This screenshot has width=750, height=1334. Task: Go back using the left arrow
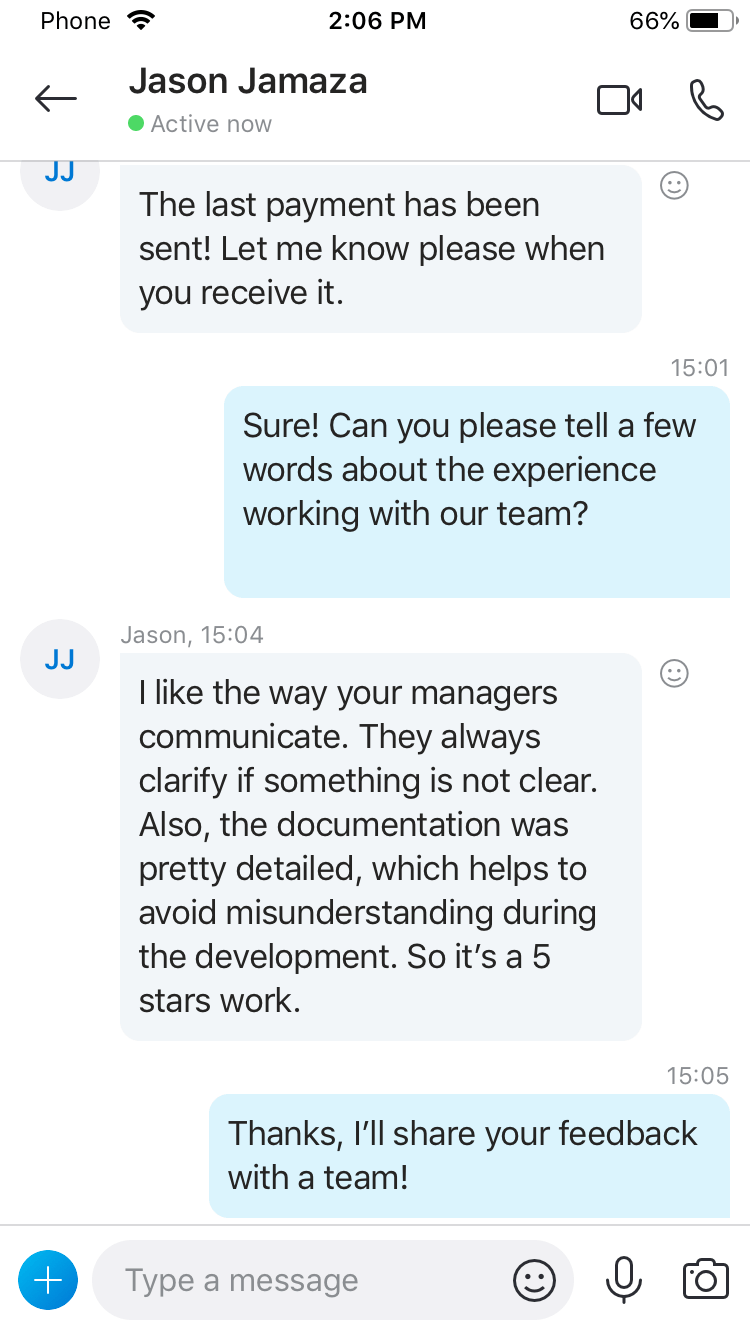[55, 98]
